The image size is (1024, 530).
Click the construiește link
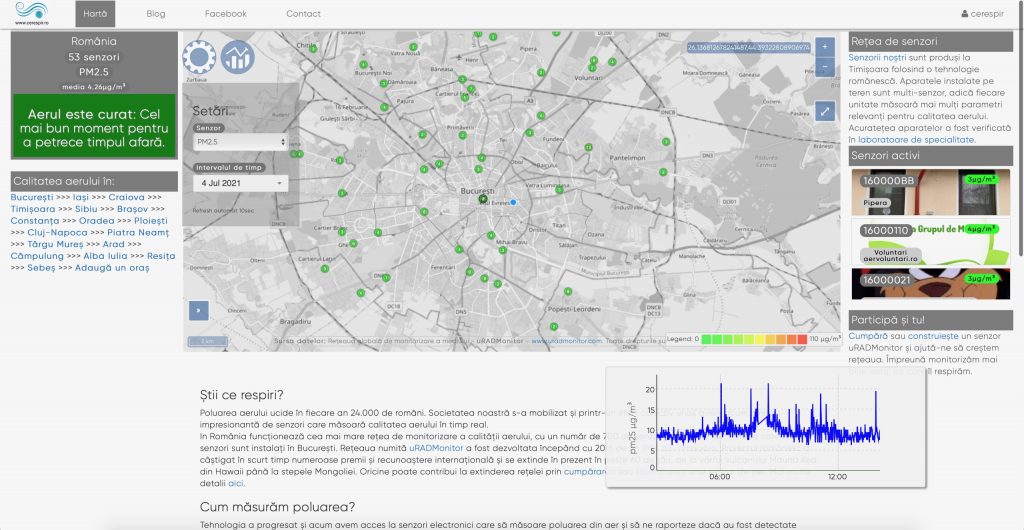point(931,335)
